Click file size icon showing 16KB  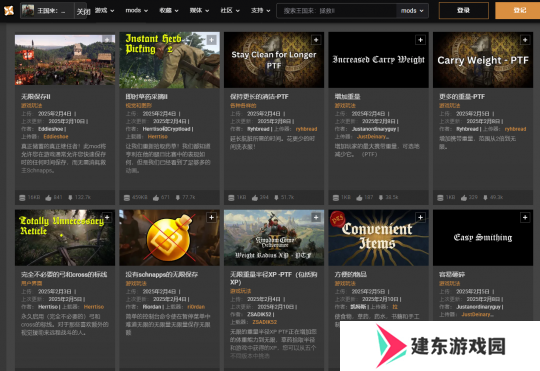(22, 198)
